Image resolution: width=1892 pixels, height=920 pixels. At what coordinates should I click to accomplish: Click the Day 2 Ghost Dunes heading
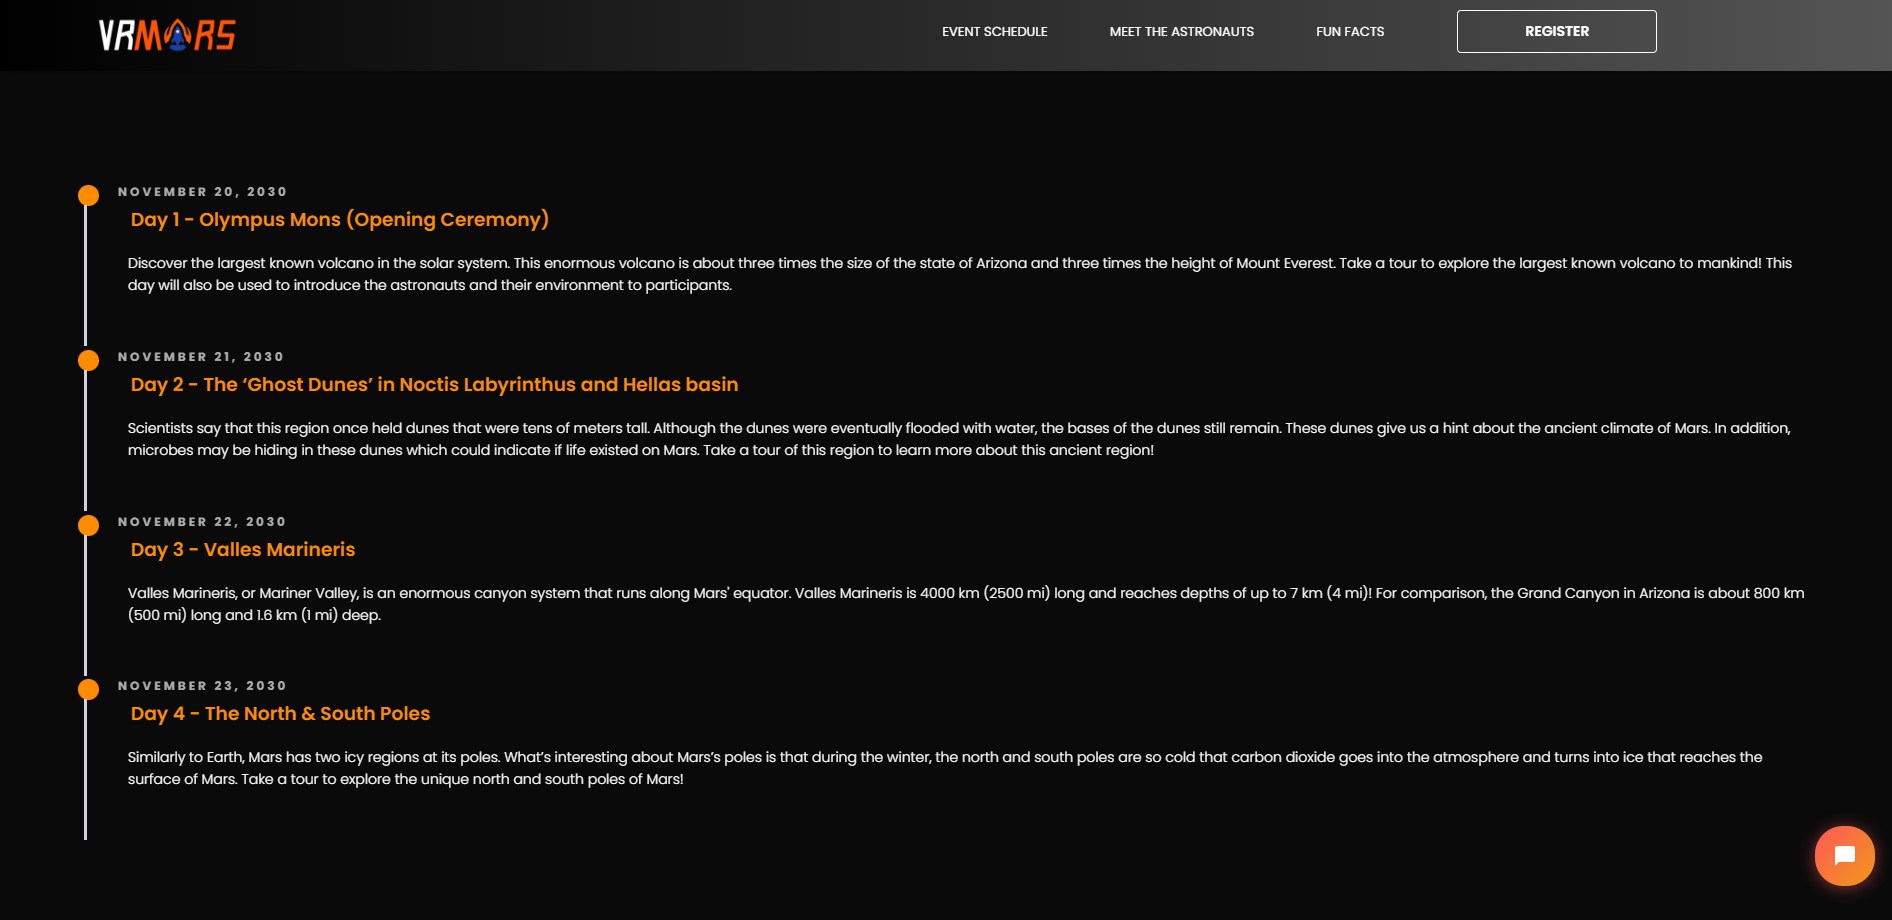tap(434, 385)
